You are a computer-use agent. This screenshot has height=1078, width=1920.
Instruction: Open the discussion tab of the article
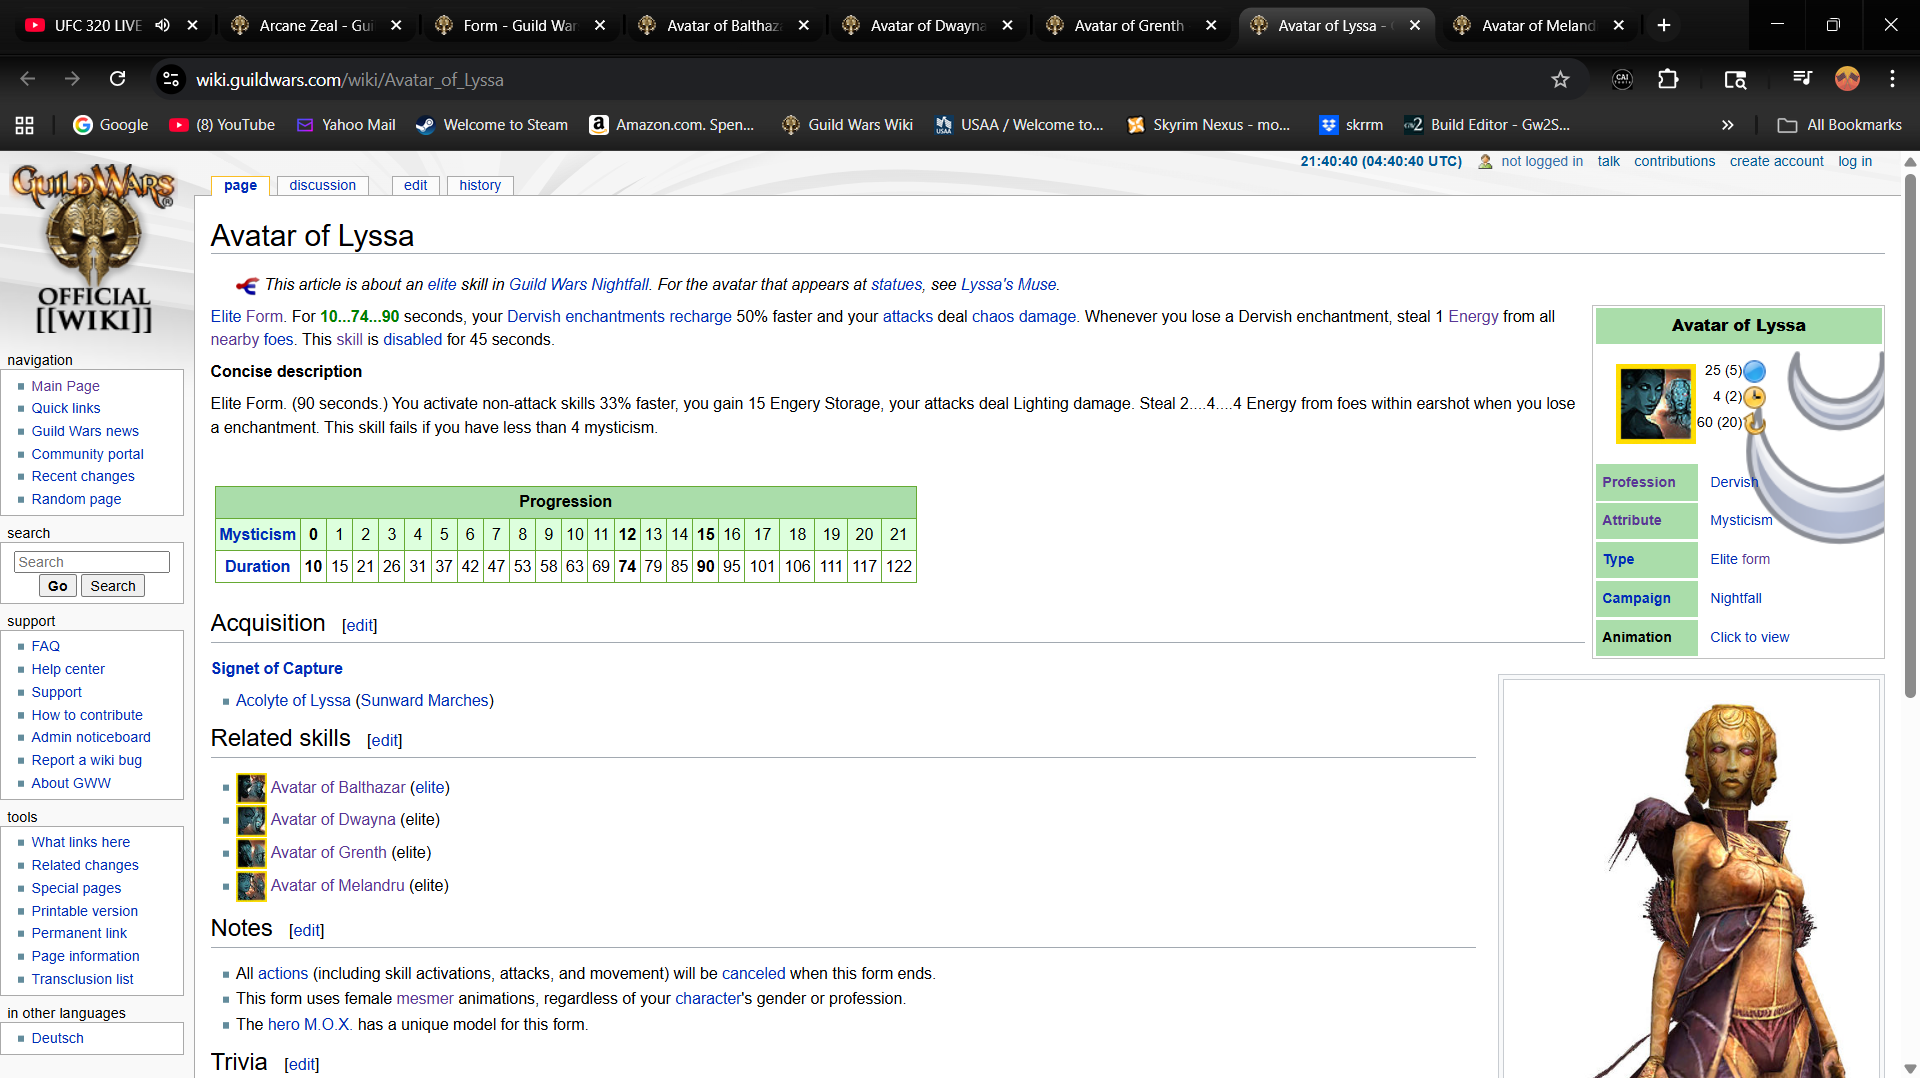[x=322, y=185]
